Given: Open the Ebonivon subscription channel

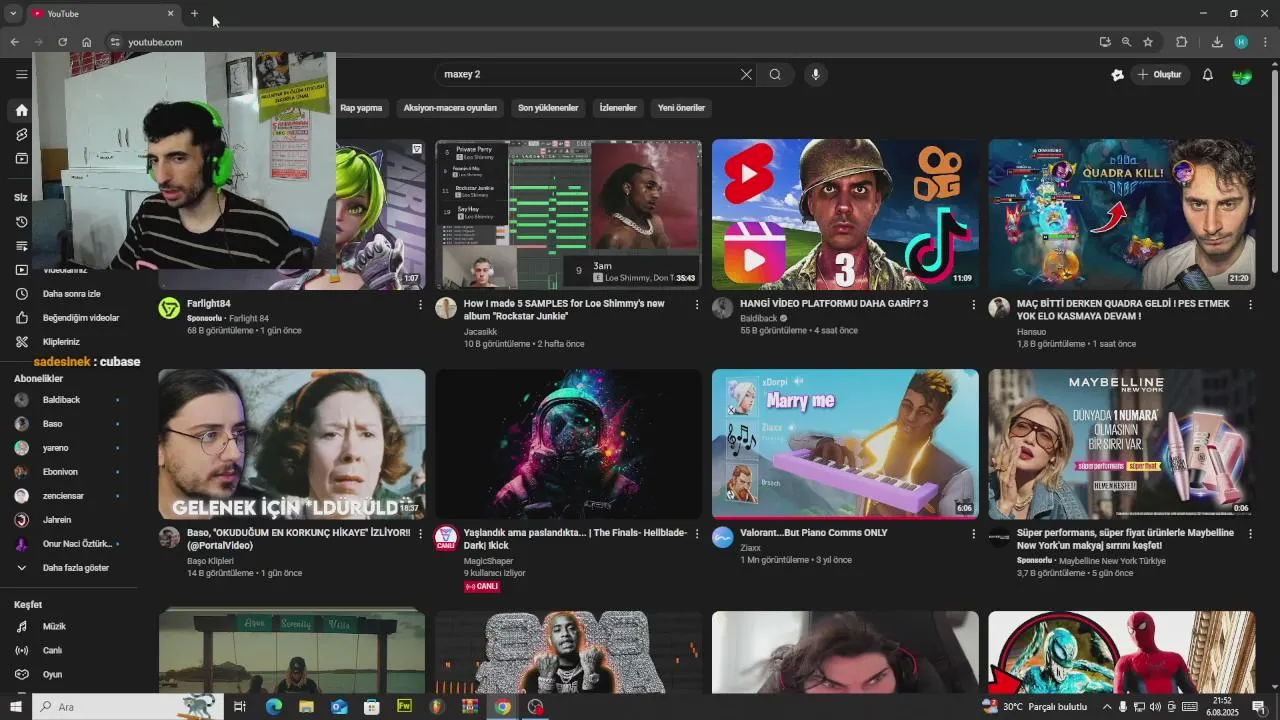Looking at the screenshot, I should [60, 472].
